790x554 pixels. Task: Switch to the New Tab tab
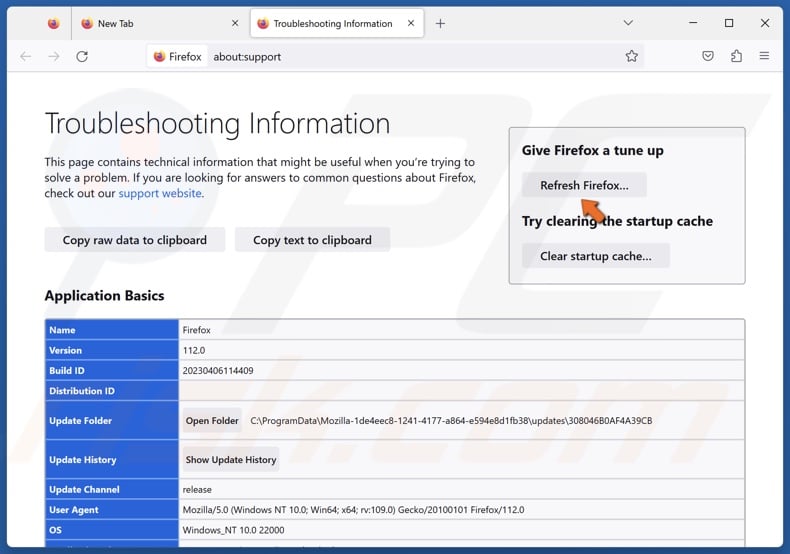pyautogui.click(x=159, y=23)
